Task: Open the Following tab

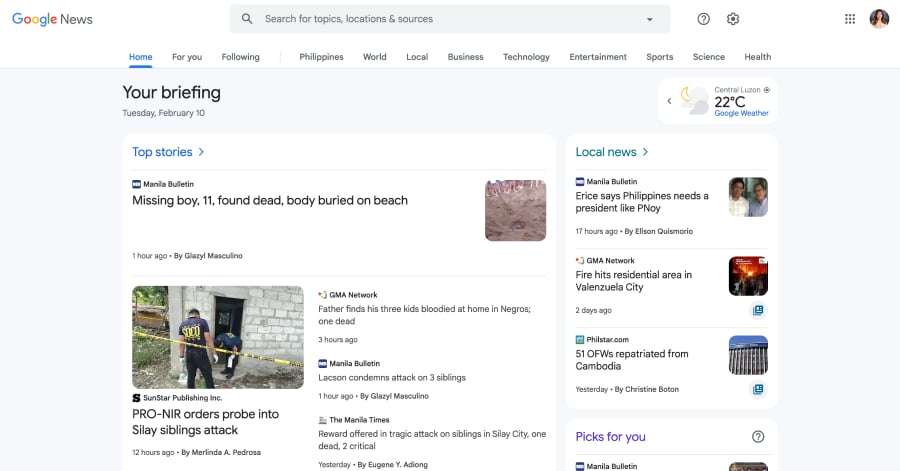Action: tap(240, 57)
